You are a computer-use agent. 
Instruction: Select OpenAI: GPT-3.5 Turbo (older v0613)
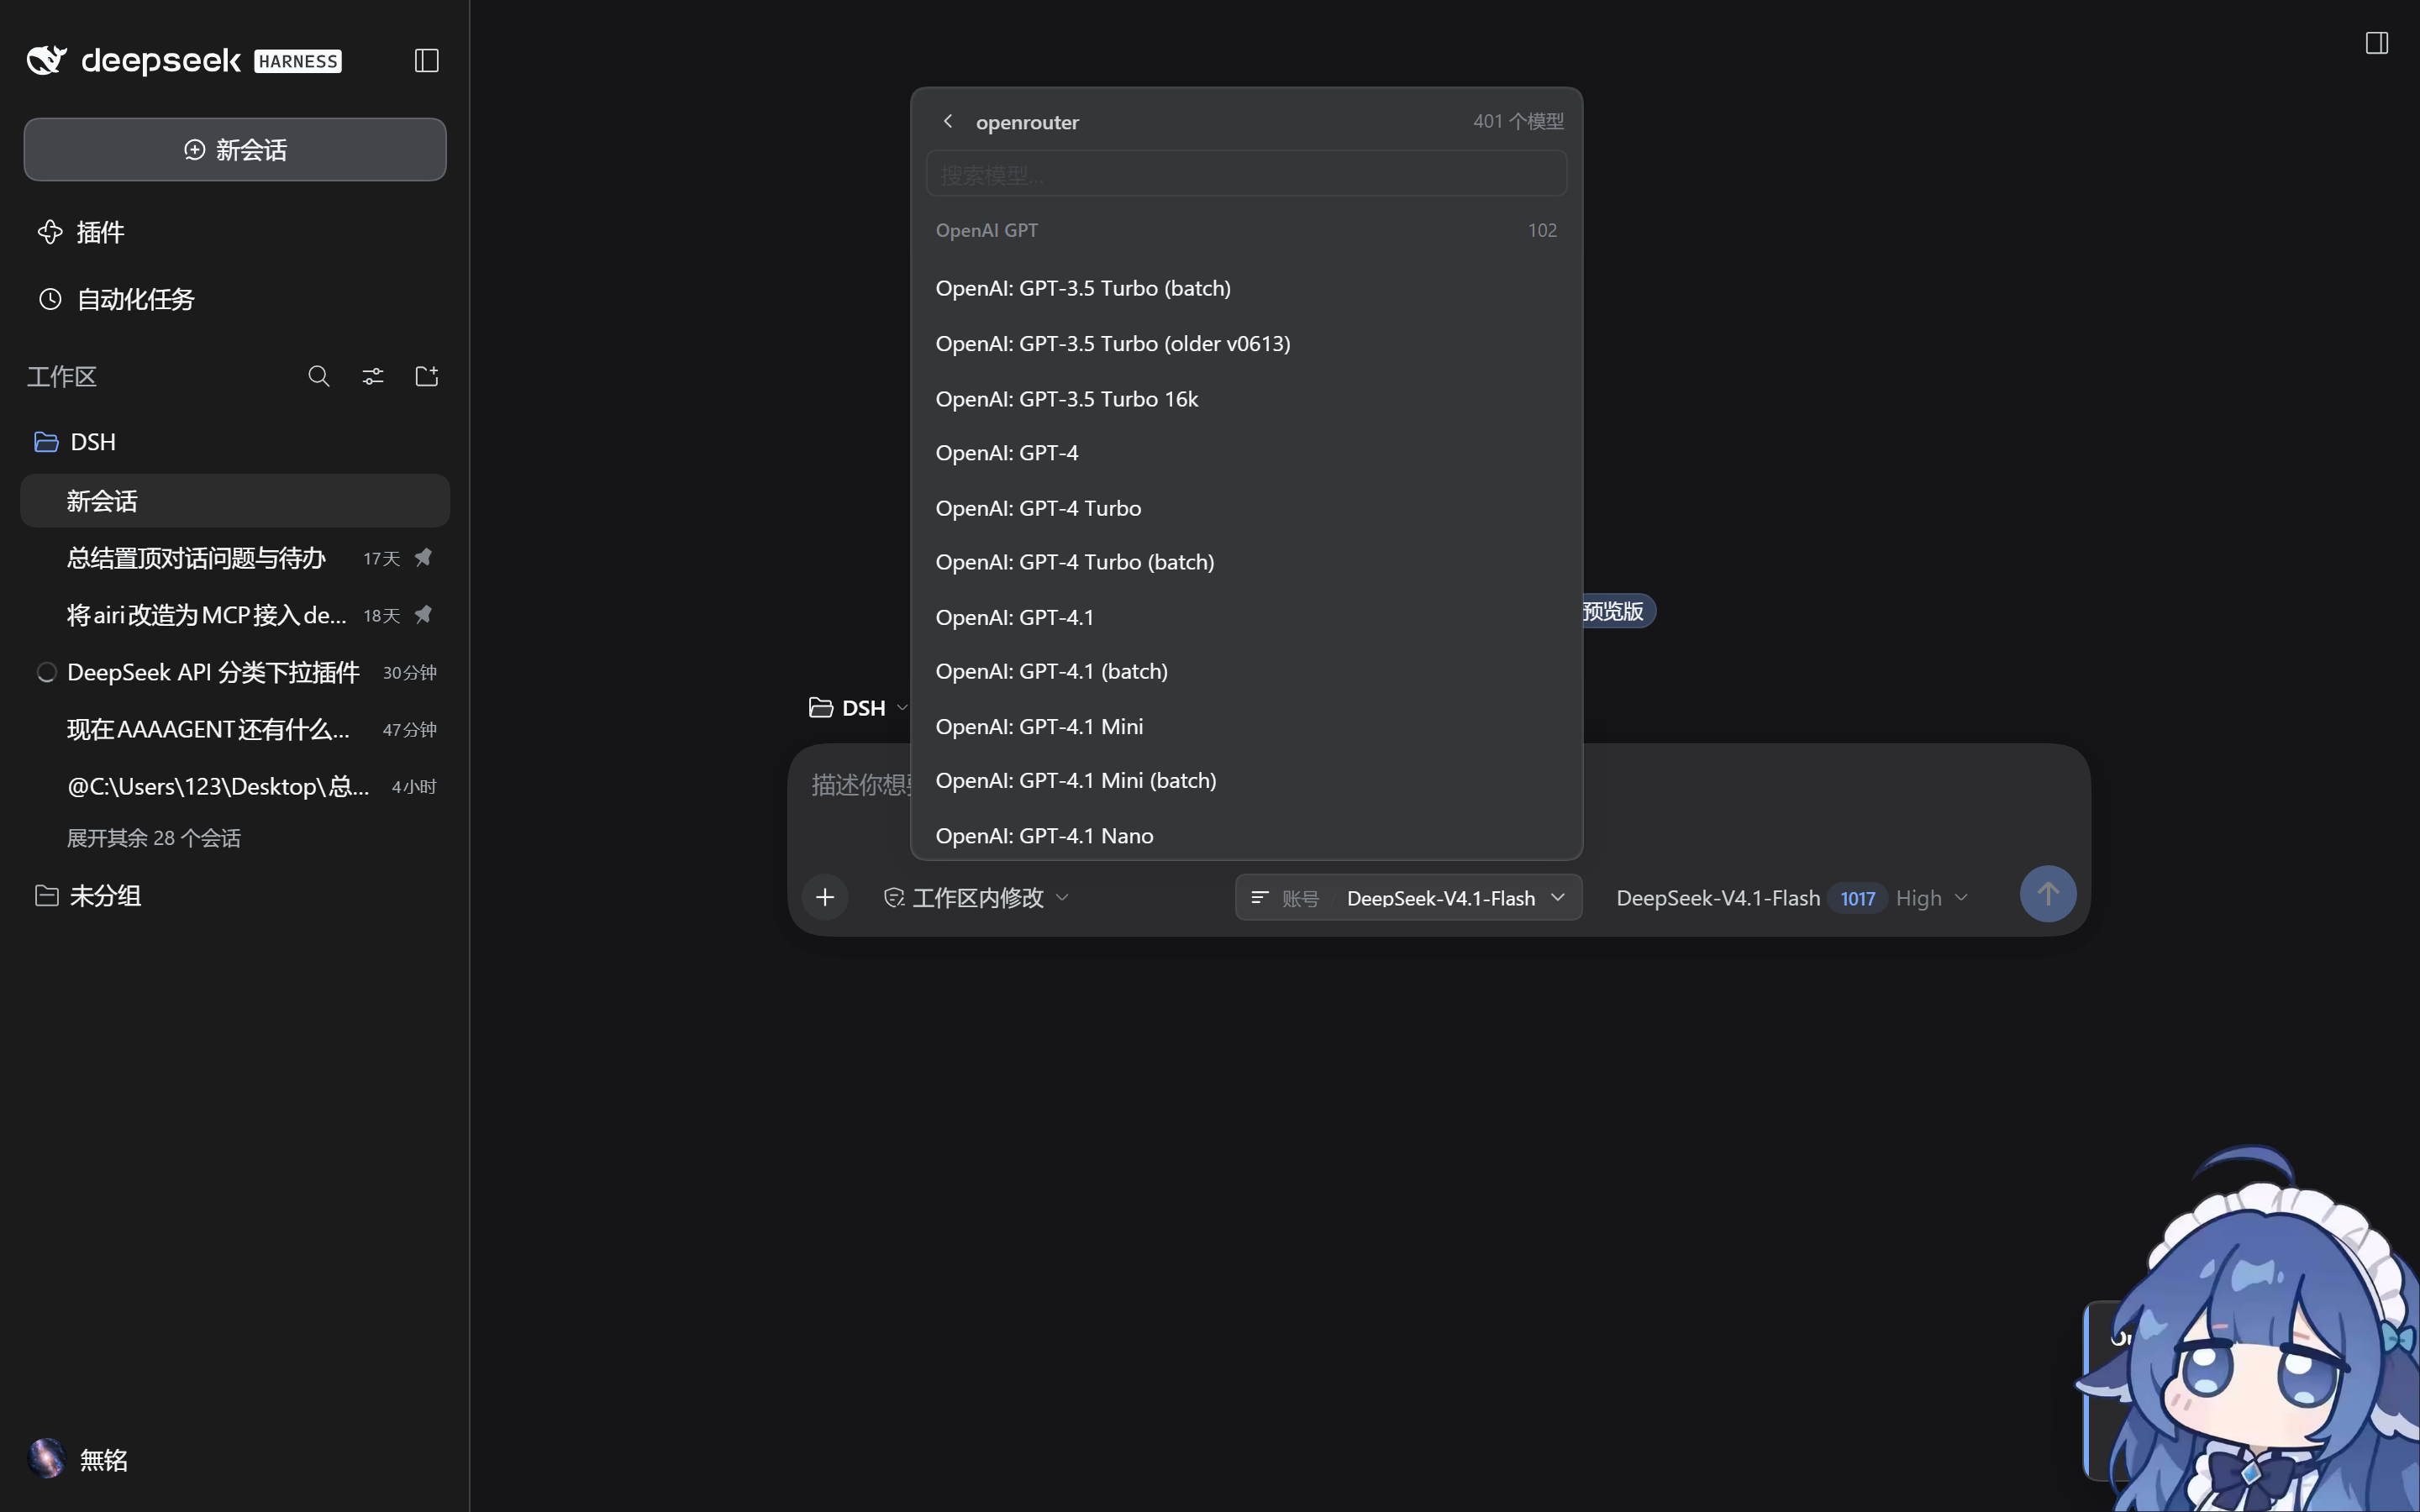[1246, 343]
